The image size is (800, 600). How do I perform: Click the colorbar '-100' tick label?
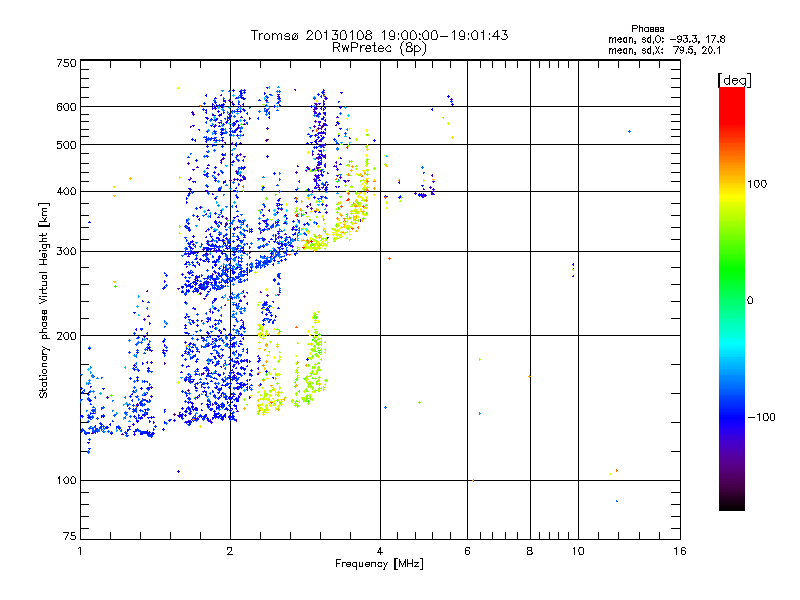(761, 417)
